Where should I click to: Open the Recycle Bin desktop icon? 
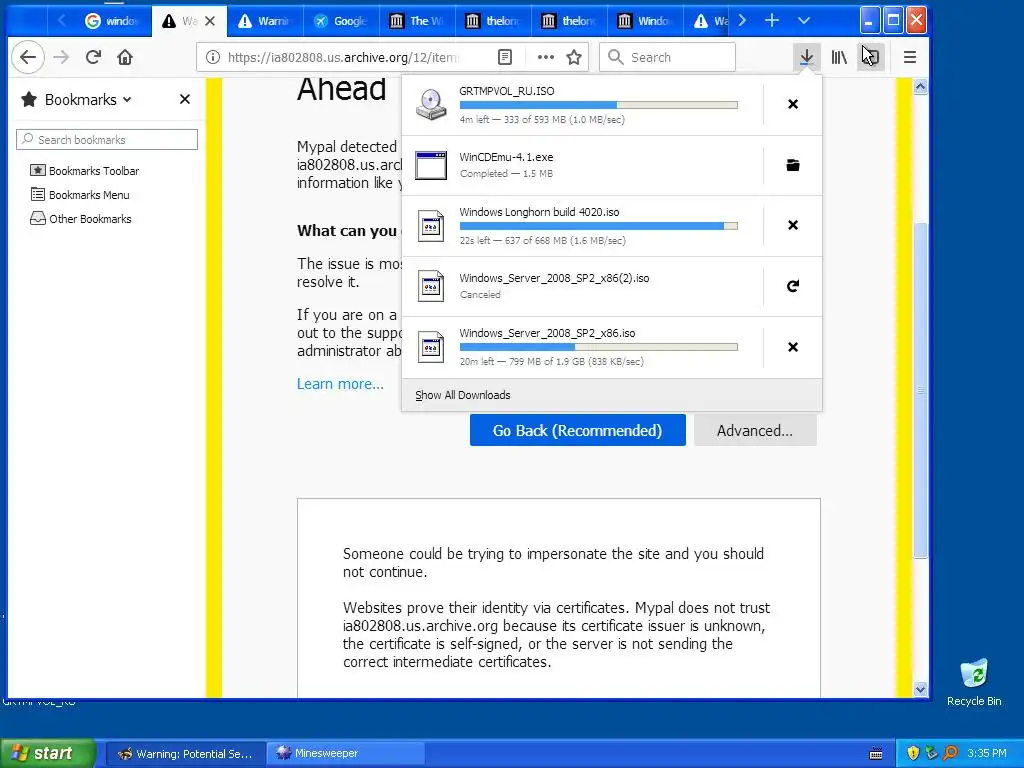[974, 683]
